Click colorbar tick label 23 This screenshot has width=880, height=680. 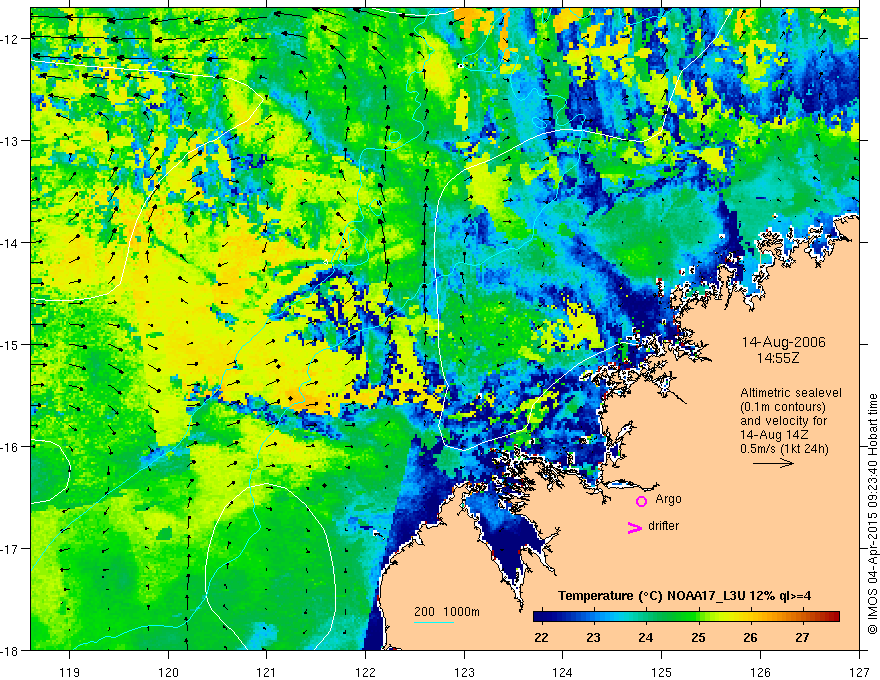pyautogui.click(x=594, y=638)
